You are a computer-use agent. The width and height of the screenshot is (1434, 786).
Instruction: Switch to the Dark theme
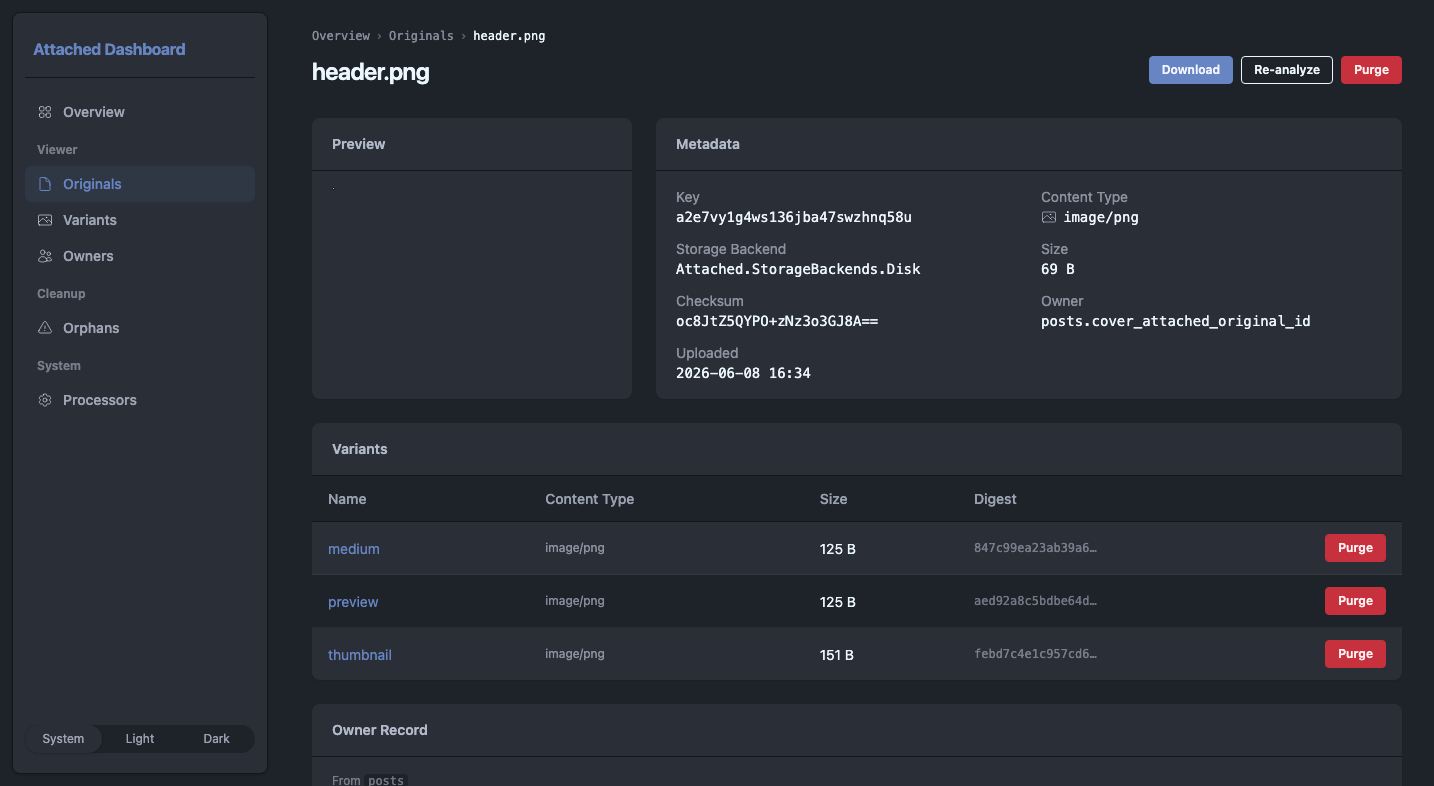(x=216, y=739)
